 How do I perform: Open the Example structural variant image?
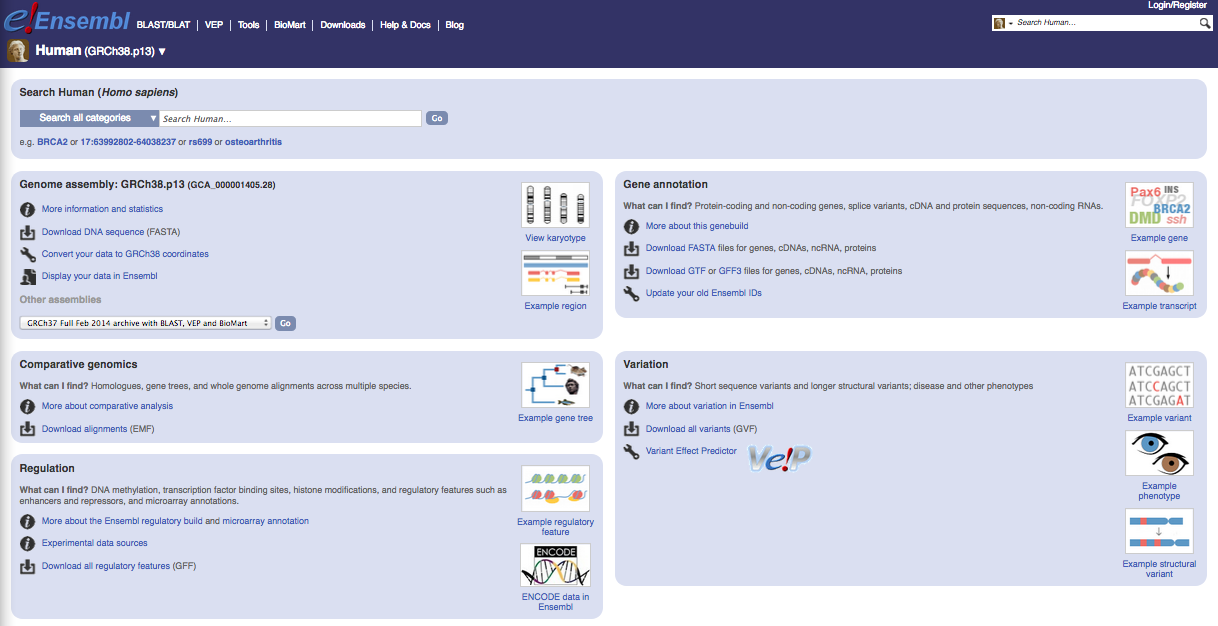pyautogui.click(x=1159, y=531)
